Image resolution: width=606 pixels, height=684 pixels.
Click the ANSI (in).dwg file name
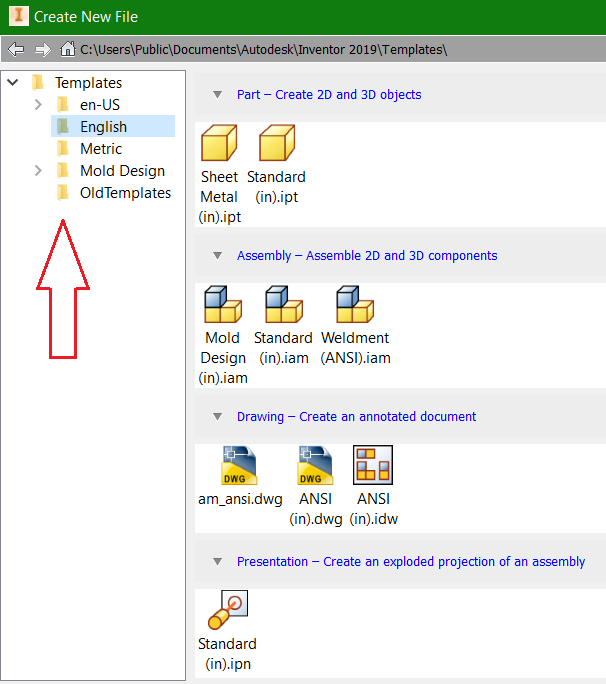click(x=316, y=509)
